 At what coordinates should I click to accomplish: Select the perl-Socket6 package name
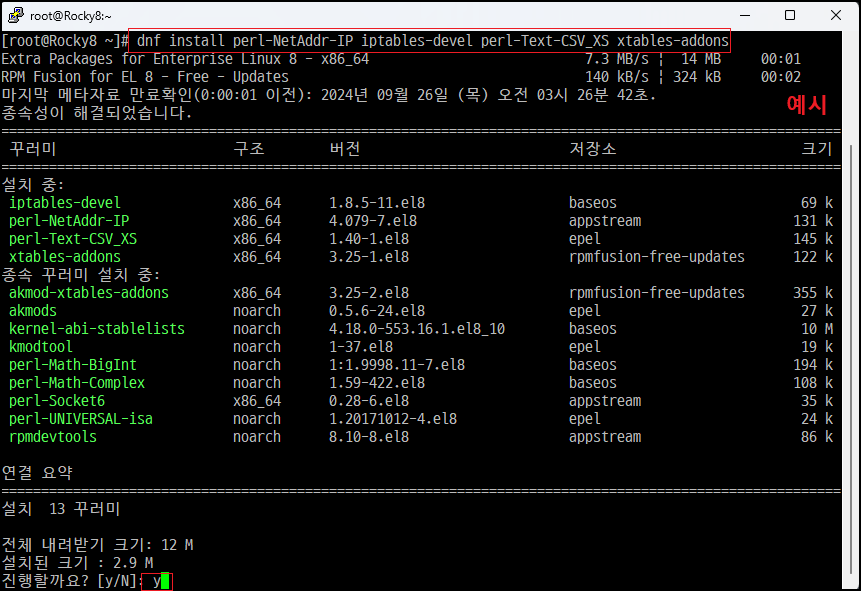coord(57,401)
